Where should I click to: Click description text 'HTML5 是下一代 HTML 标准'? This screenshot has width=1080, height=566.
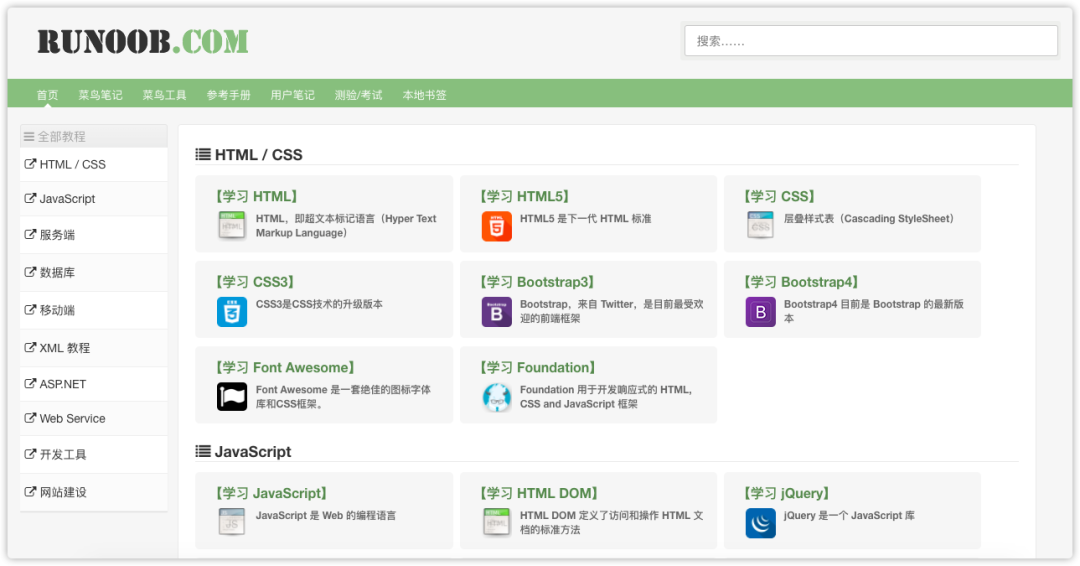pyautogui.click(x=585, y=218)
